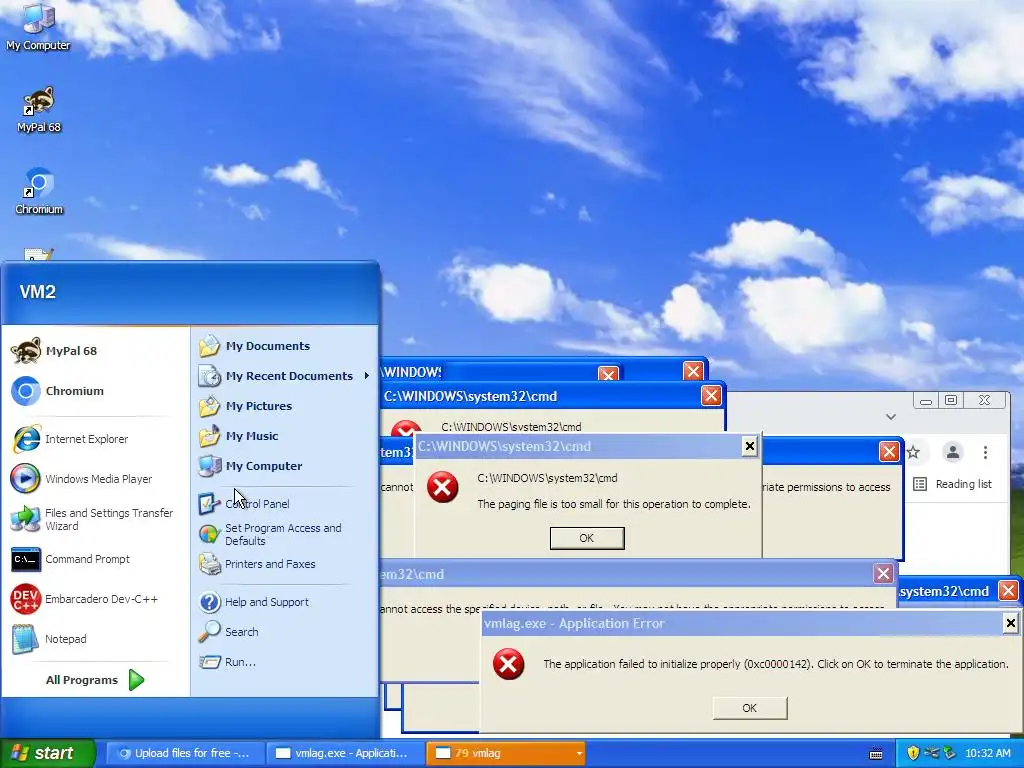Click the VM2 user name header

click(x=38, y=292)
